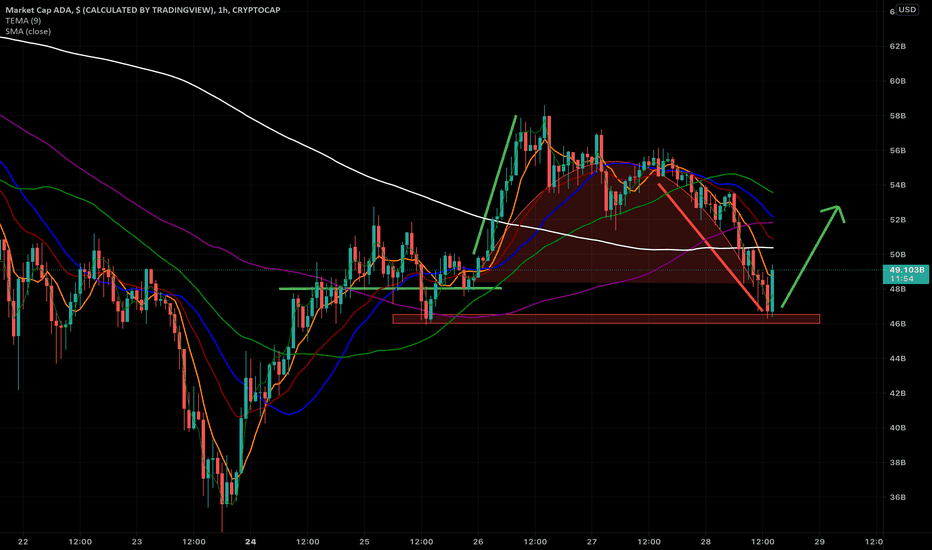The height and width of the screenshot is (550, 932).
Task: Click the 50B price axis label
Action: click(898, 254)
